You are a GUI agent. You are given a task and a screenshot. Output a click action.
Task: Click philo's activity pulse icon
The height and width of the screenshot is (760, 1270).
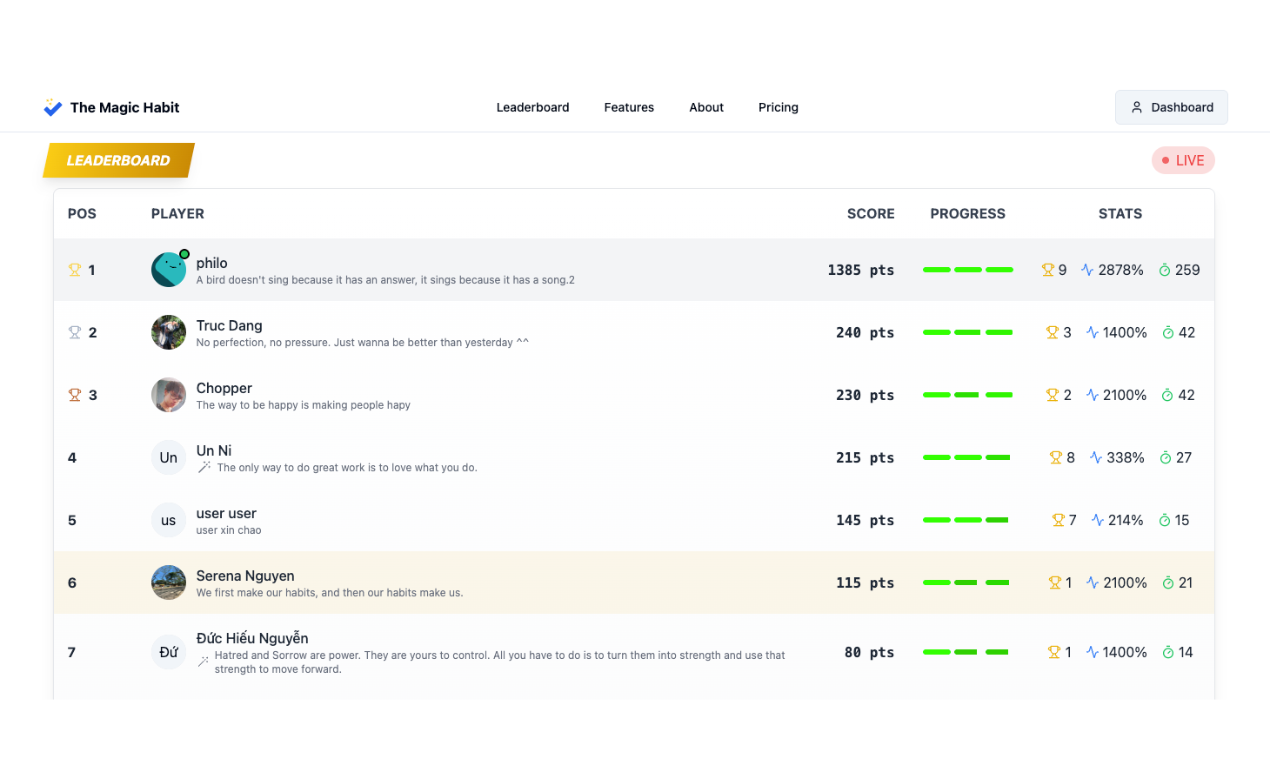pos(1087,270)
